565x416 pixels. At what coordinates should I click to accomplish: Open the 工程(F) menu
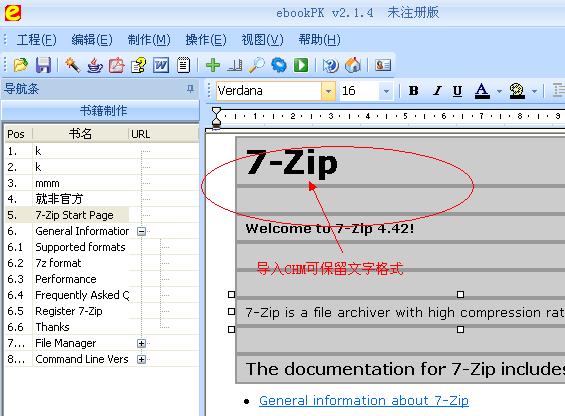(36, 40)
